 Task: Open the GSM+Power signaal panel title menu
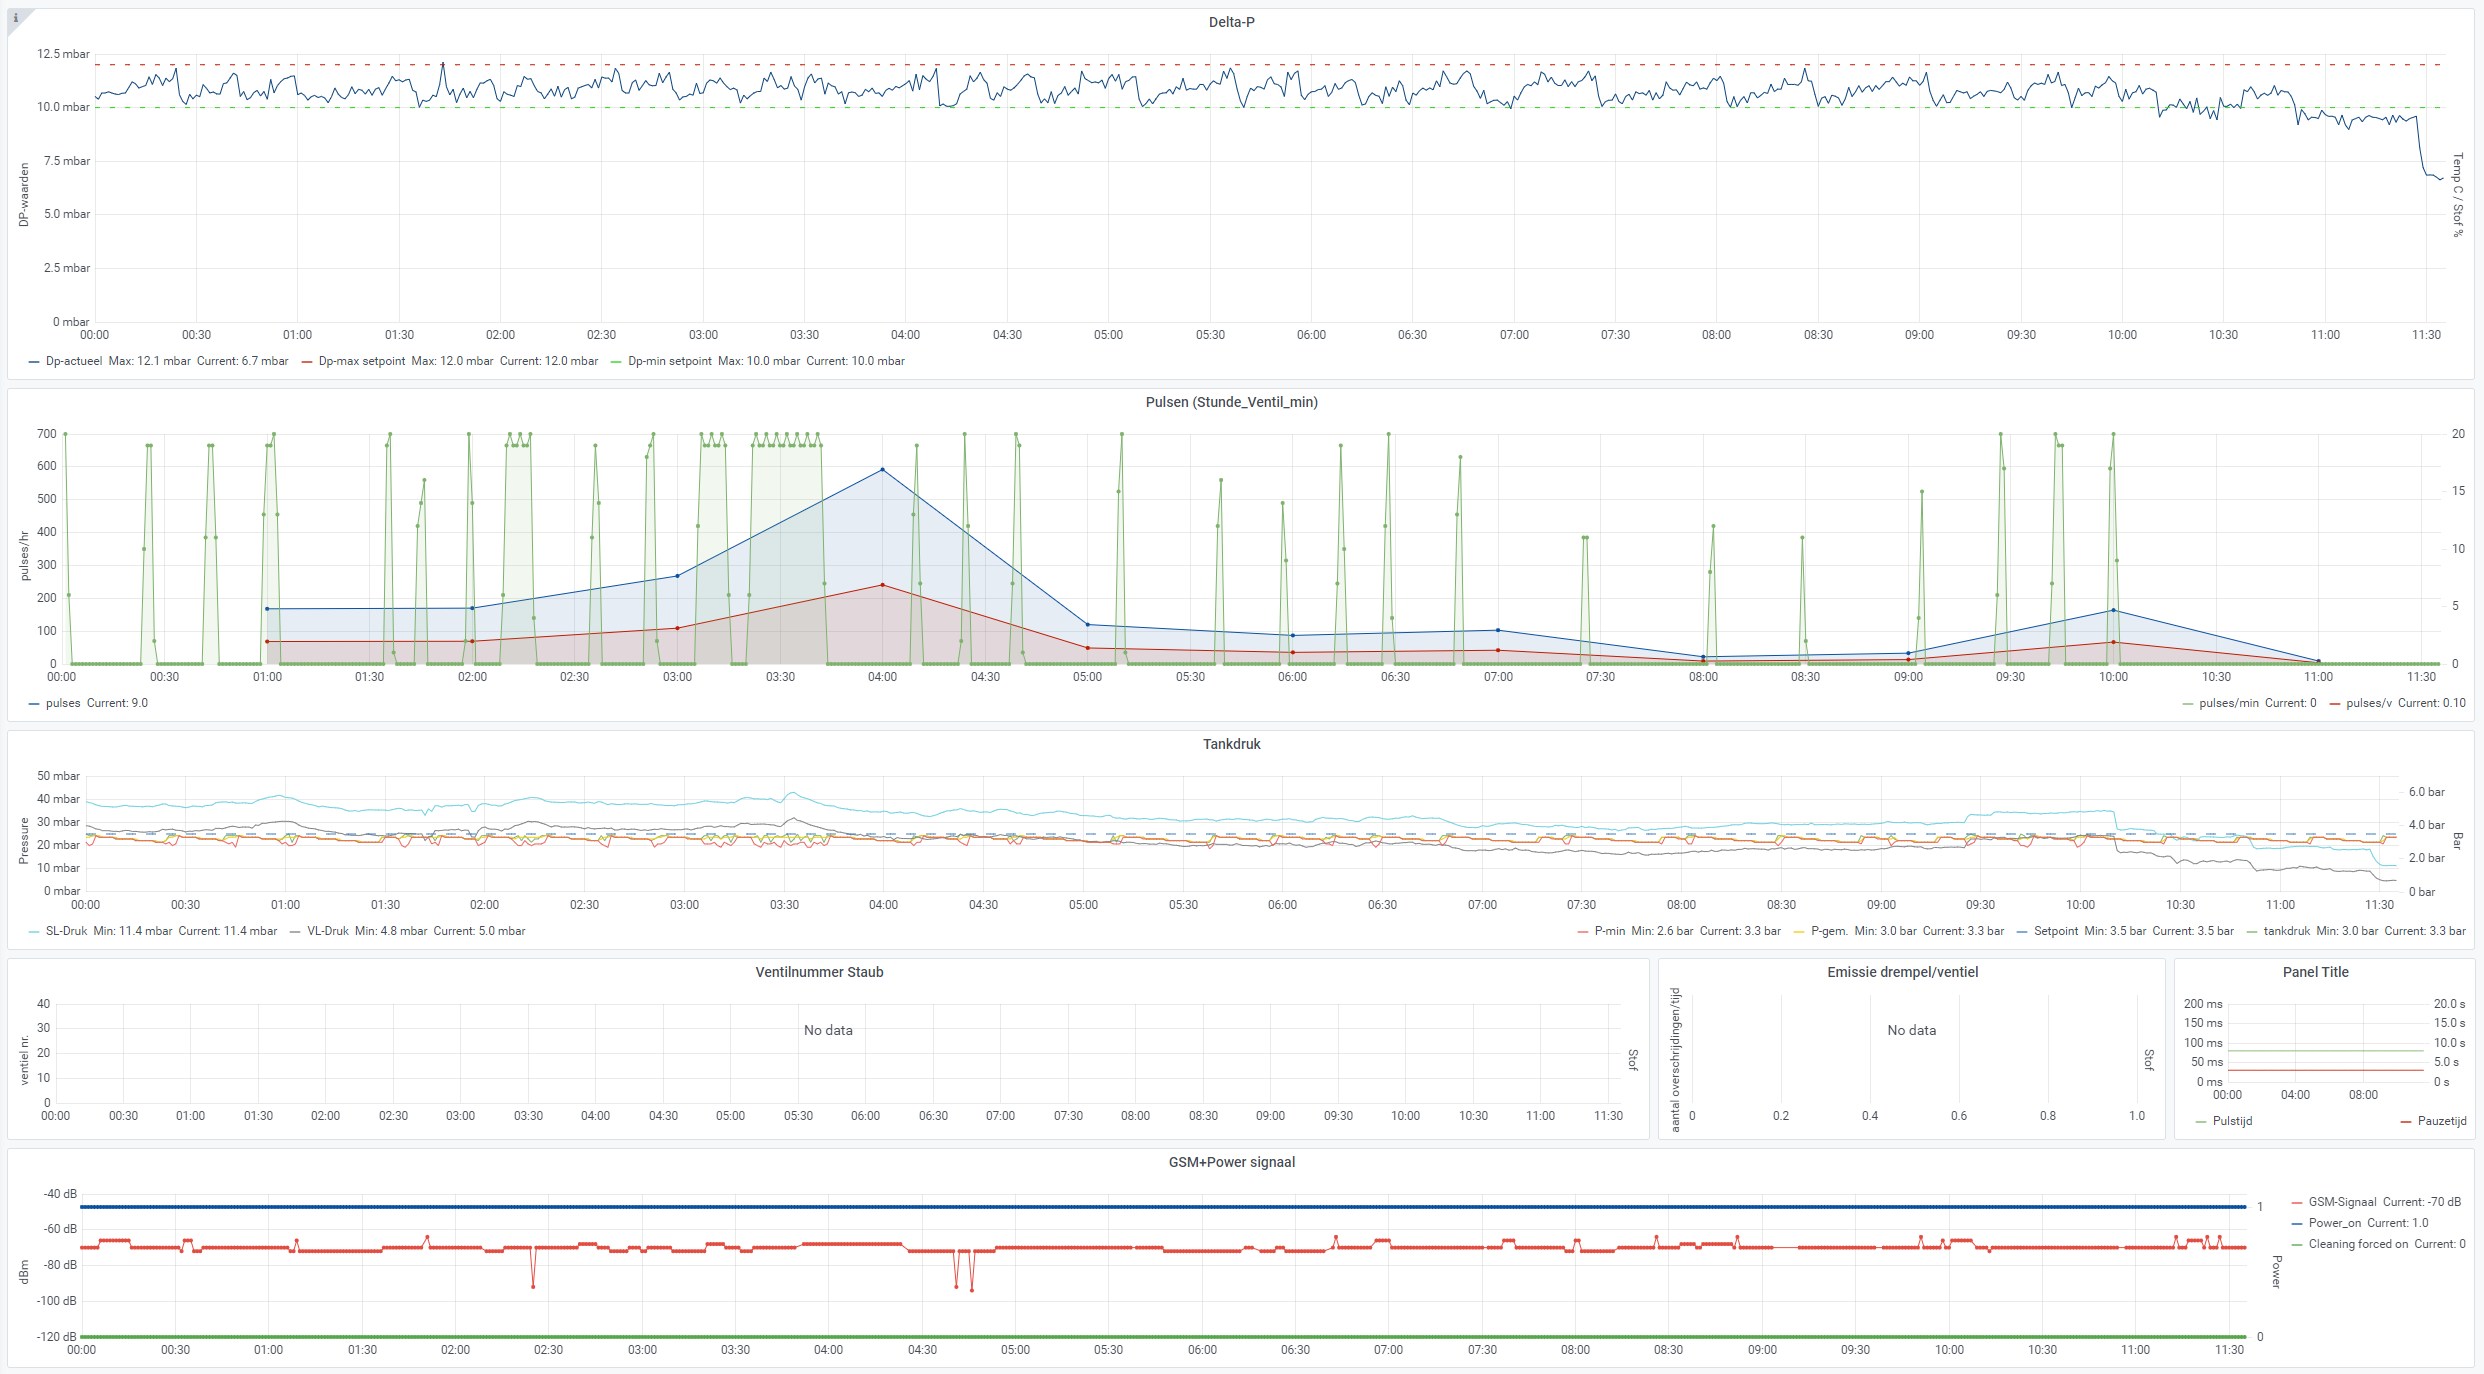pyautogui.click(x=1231, y=1162)
